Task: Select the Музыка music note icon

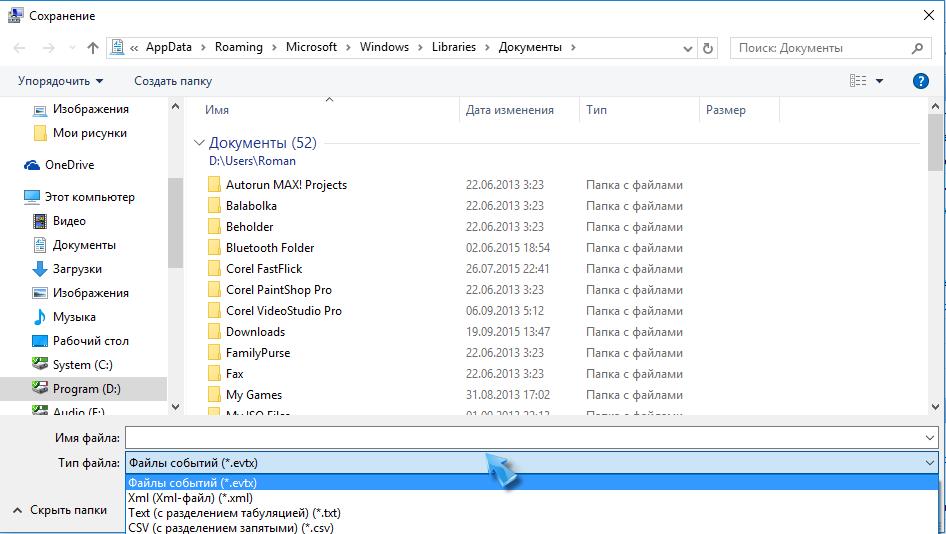Action: (40, 317)
